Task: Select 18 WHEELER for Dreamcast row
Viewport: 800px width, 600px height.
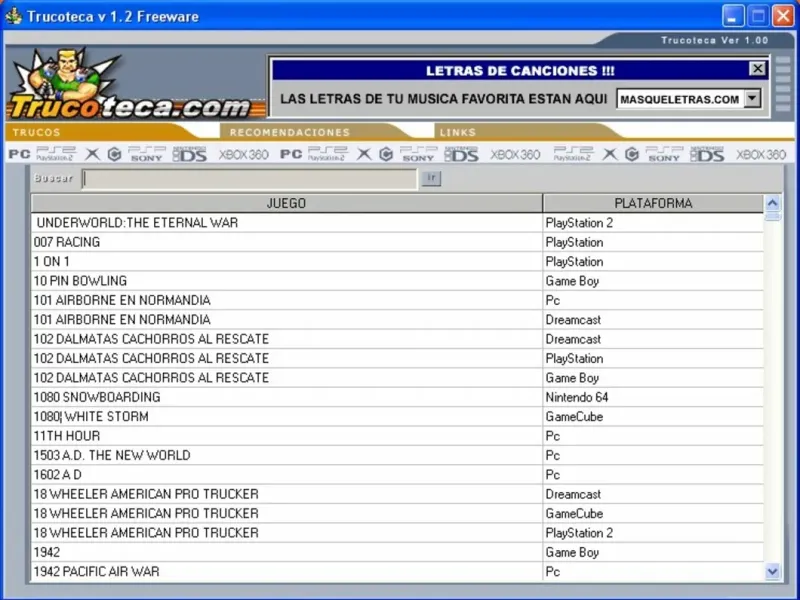Action: [x=397, y=494]
